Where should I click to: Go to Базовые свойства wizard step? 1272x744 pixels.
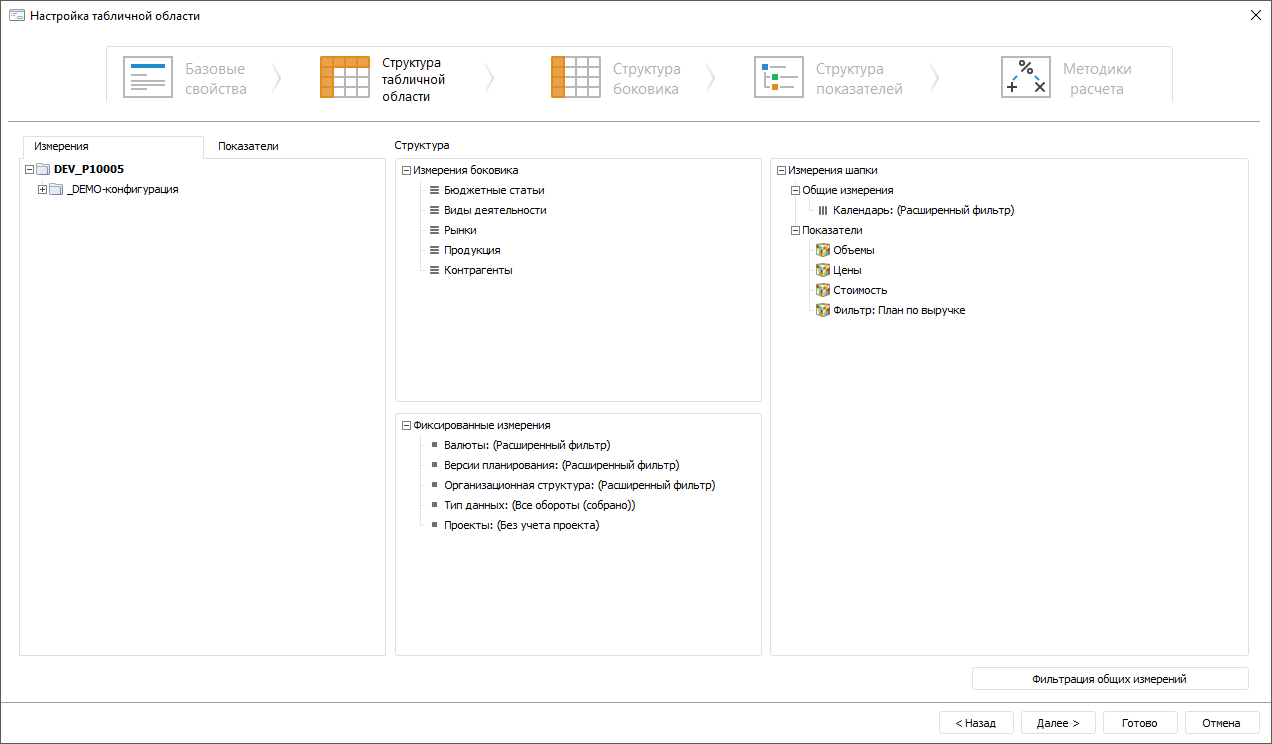(186, 78)
